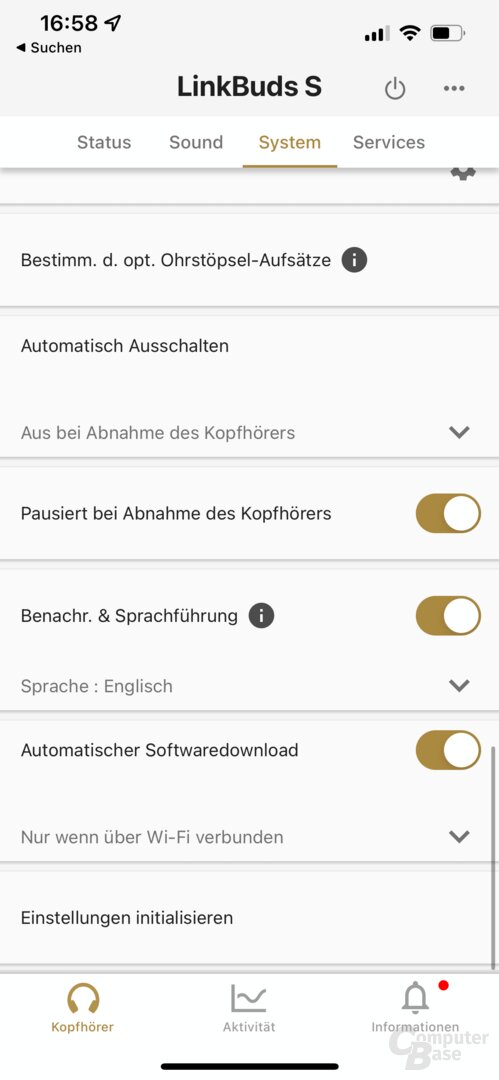Viewport: 499px width, 1080px height.
Task: Open the three-dot more options menu
Action: (454, 88)
